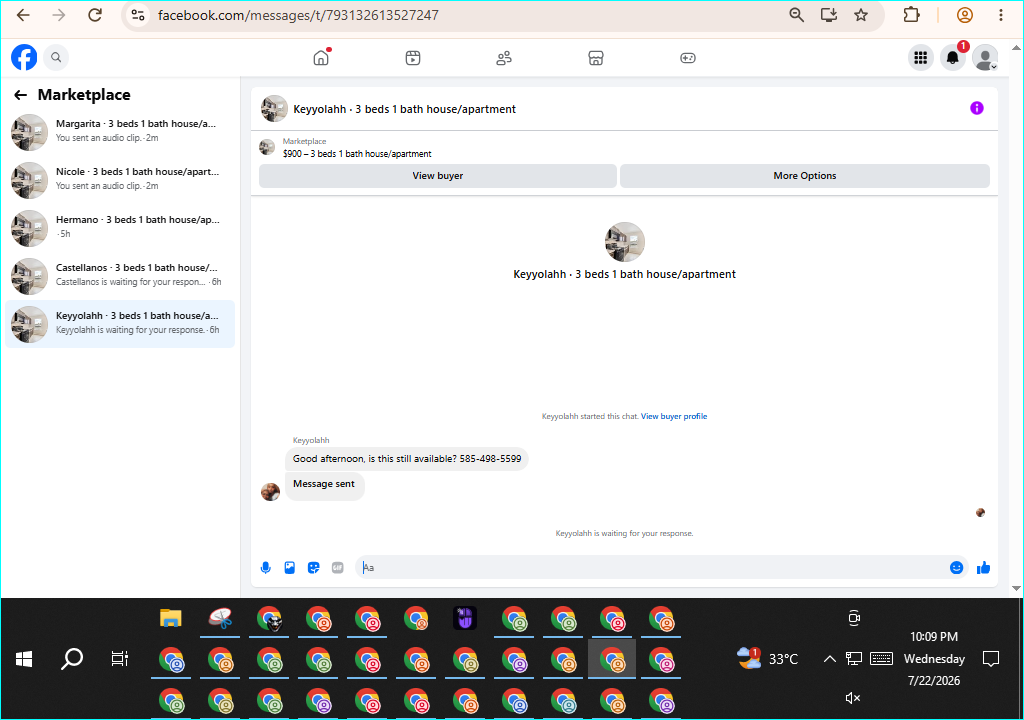Click the View buyer button
This screenshot has height=720, width=1024.
pos(438,176)
